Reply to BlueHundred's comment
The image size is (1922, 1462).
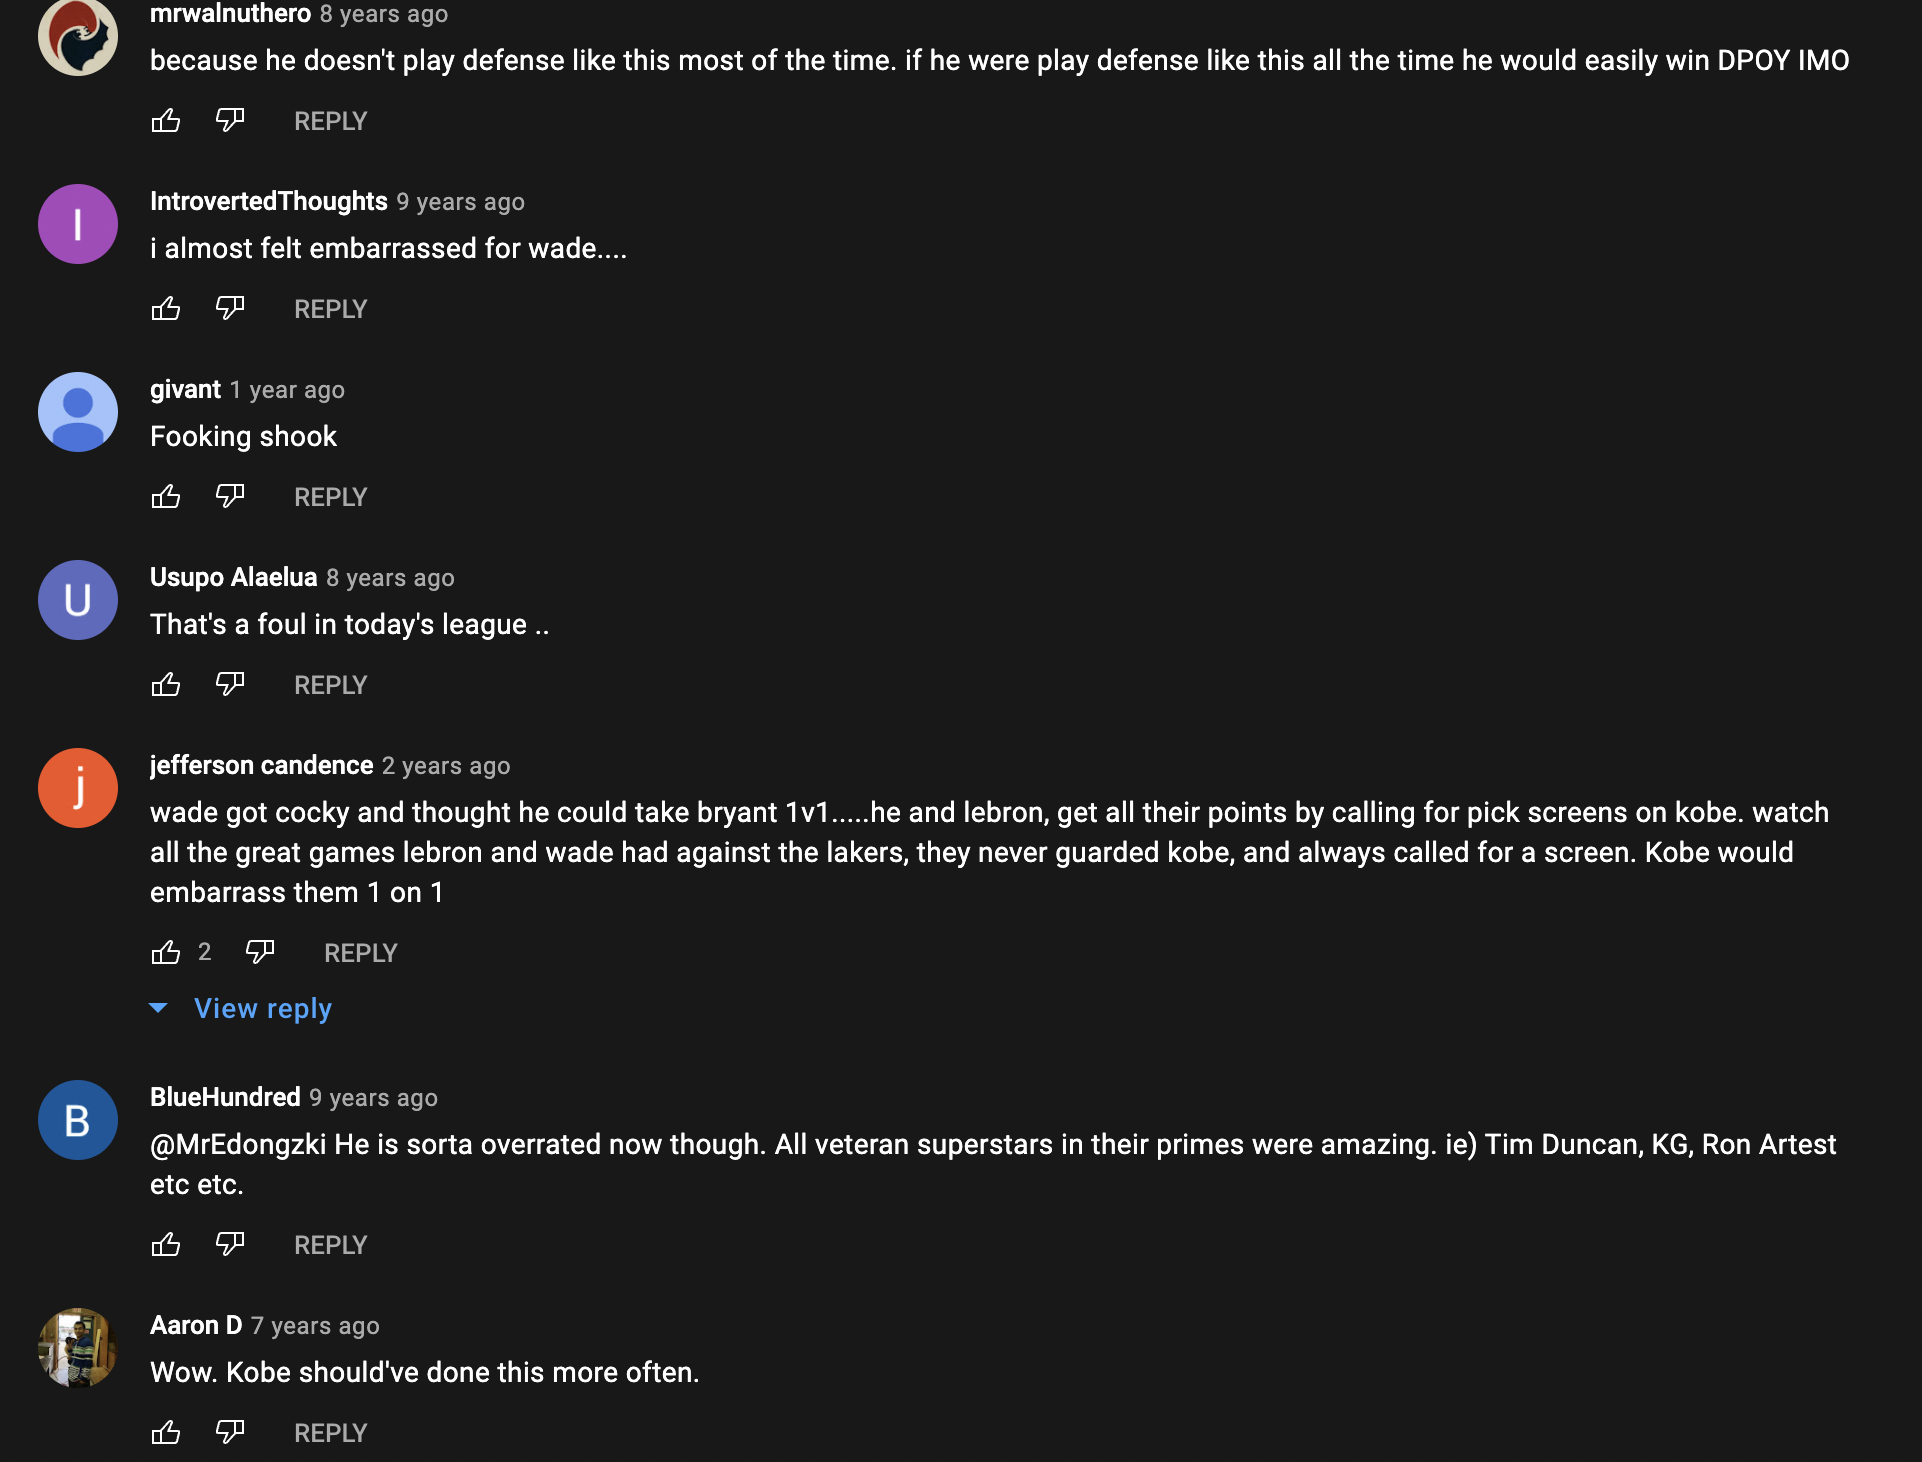click(x=330, y=1245)
